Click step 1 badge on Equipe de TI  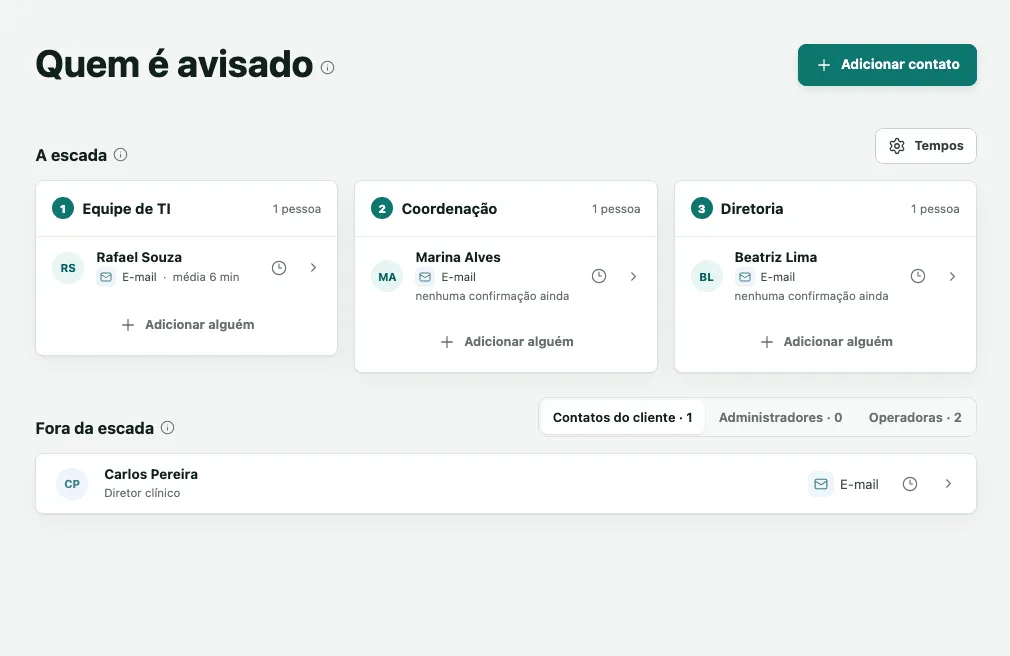(62, 209)
